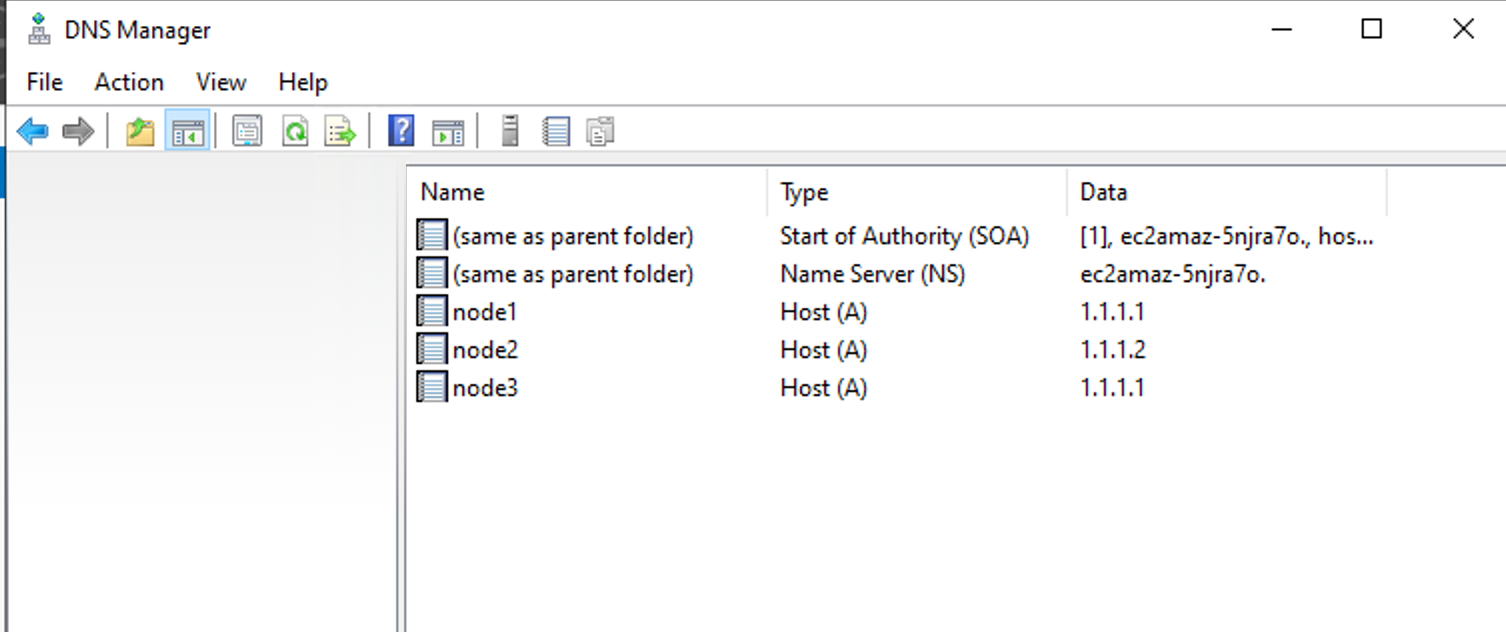Open the Action menu
1506x632 pixels.
128,82
